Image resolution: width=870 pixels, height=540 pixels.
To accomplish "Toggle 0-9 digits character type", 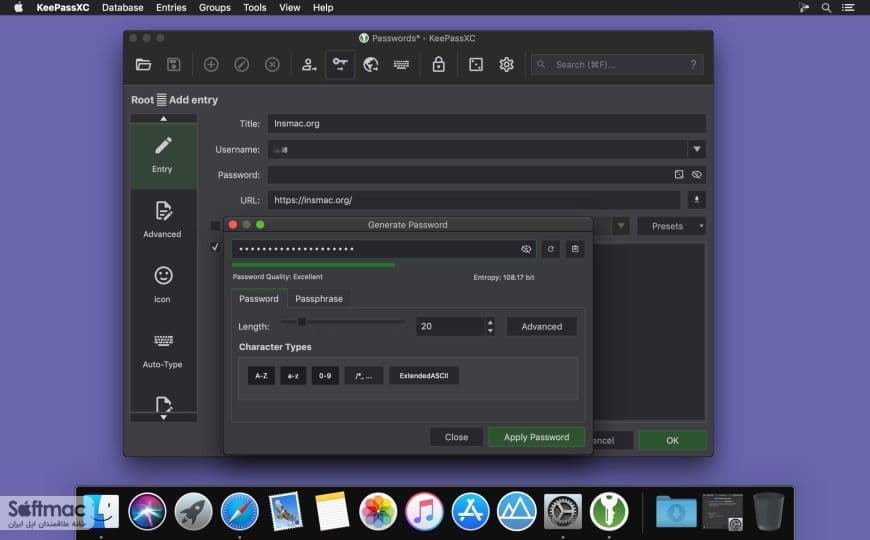I will pos(325,376).
